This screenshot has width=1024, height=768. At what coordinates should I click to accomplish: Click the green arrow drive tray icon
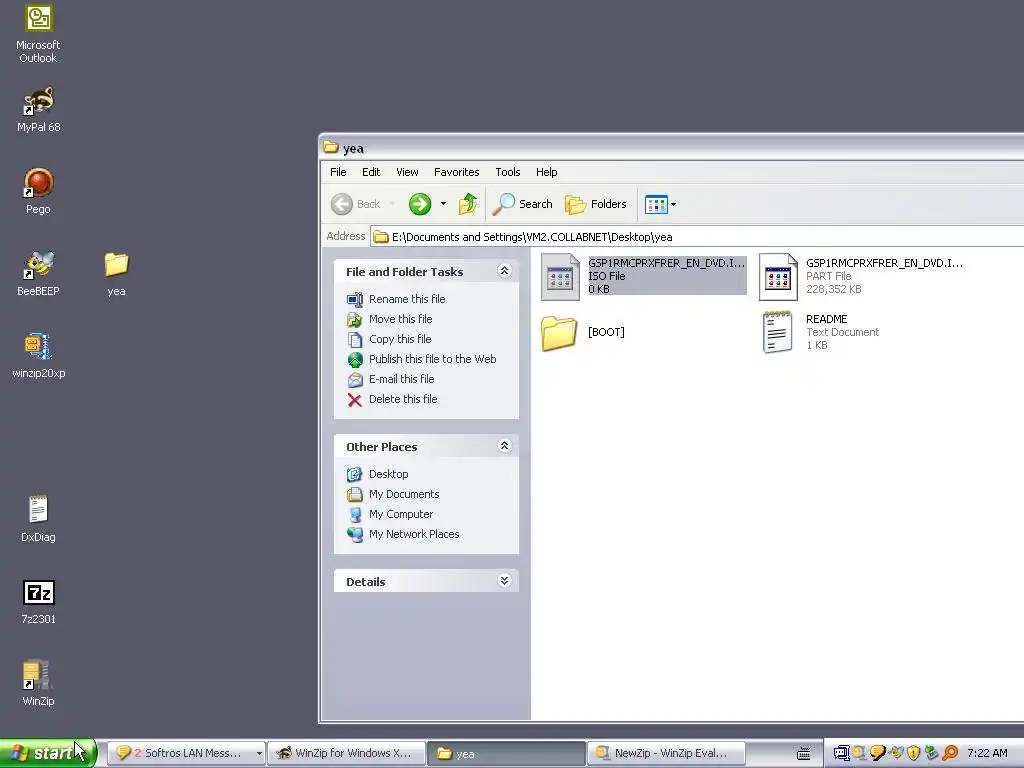(932, 754)
